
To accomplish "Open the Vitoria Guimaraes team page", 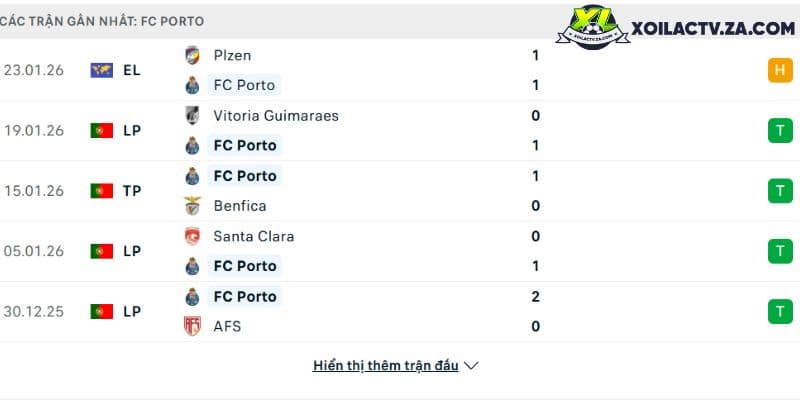I will click(x=276, y=116).
